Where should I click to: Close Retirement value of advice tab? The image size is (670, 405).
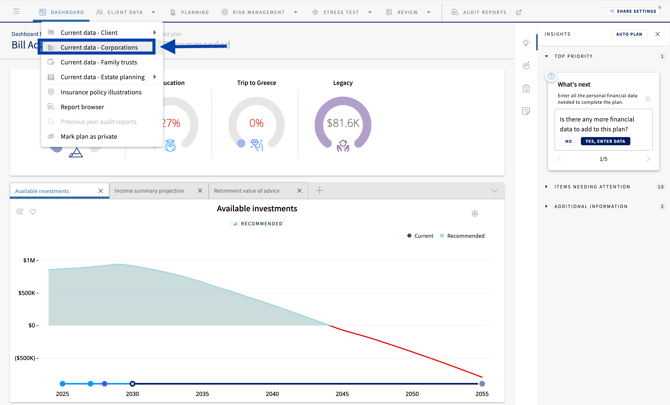pos(300,191)
